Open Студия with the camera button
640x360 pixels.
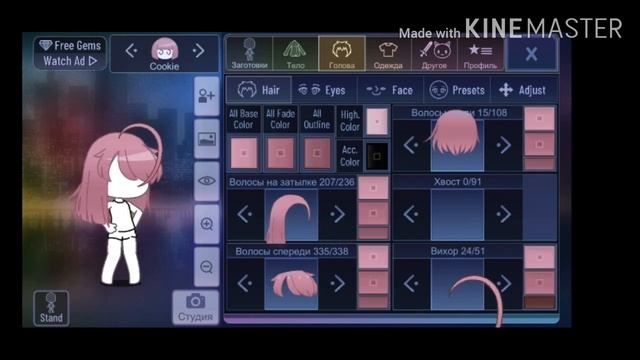[195, 308]
